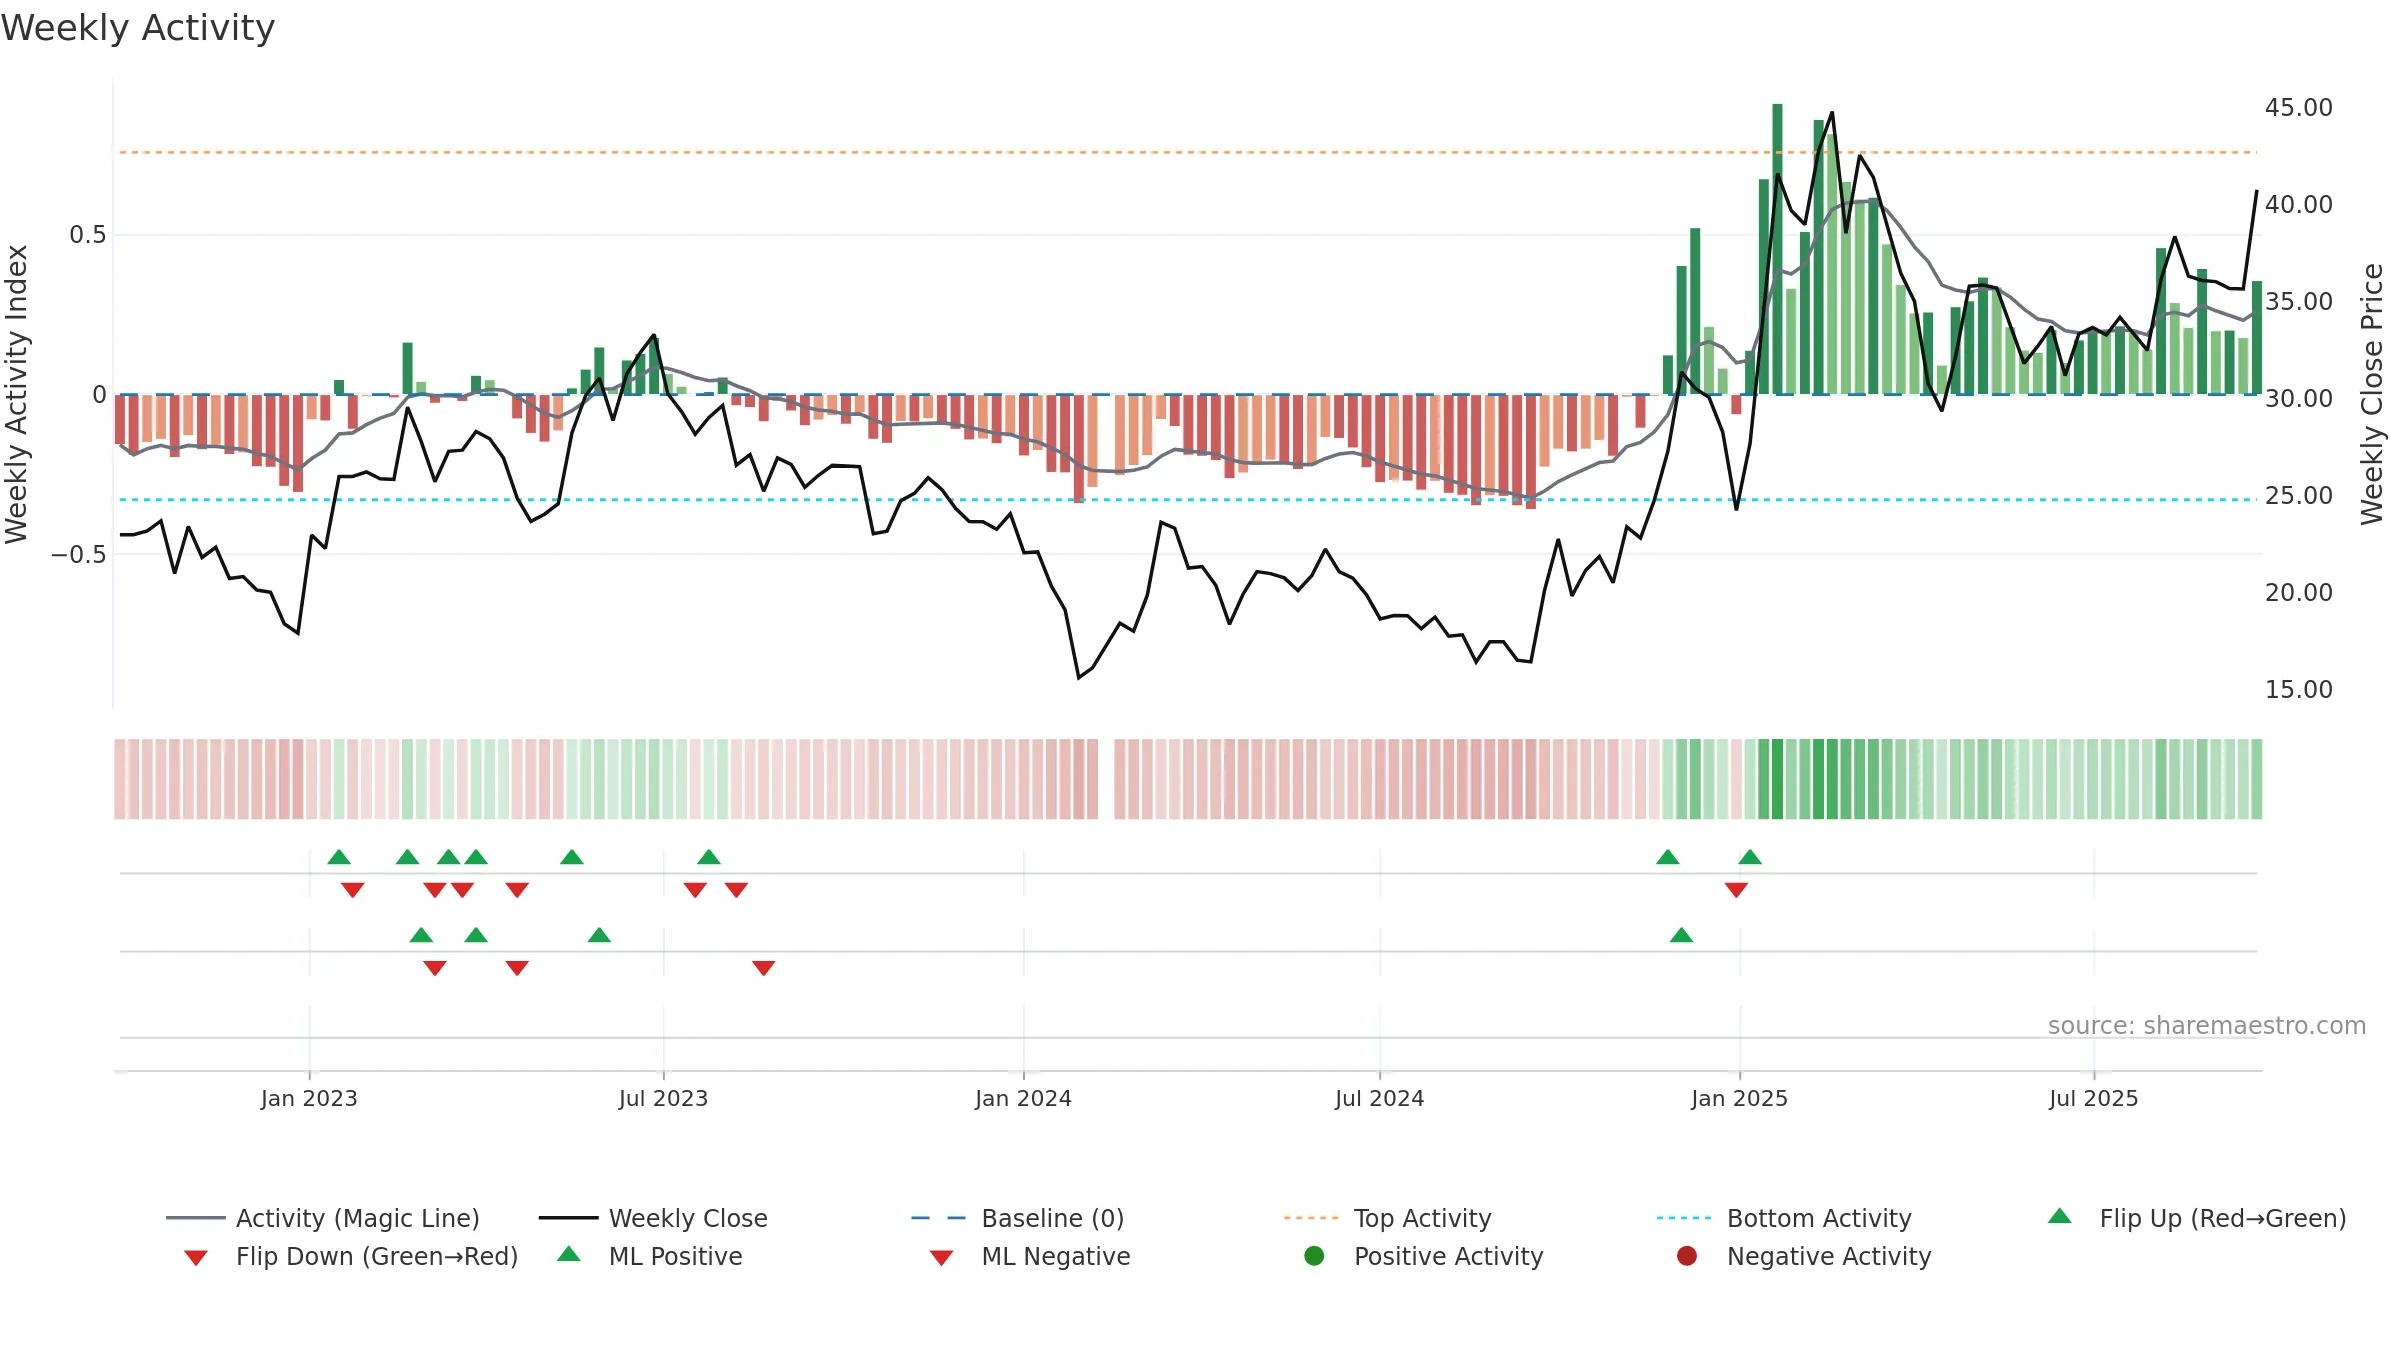
Task: Click the Weekly Close Price axis title
Action: point(2372,394)
